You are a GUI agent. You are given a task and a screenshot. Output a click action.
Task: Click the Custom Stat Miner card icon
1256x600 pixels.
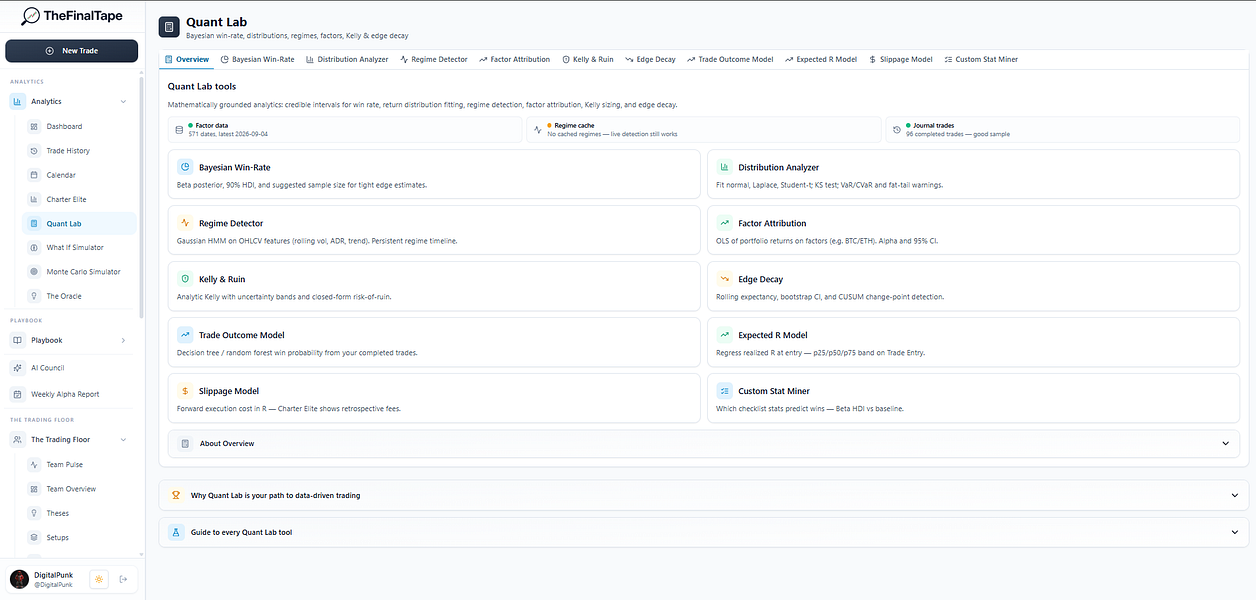[x=724, y=391]
